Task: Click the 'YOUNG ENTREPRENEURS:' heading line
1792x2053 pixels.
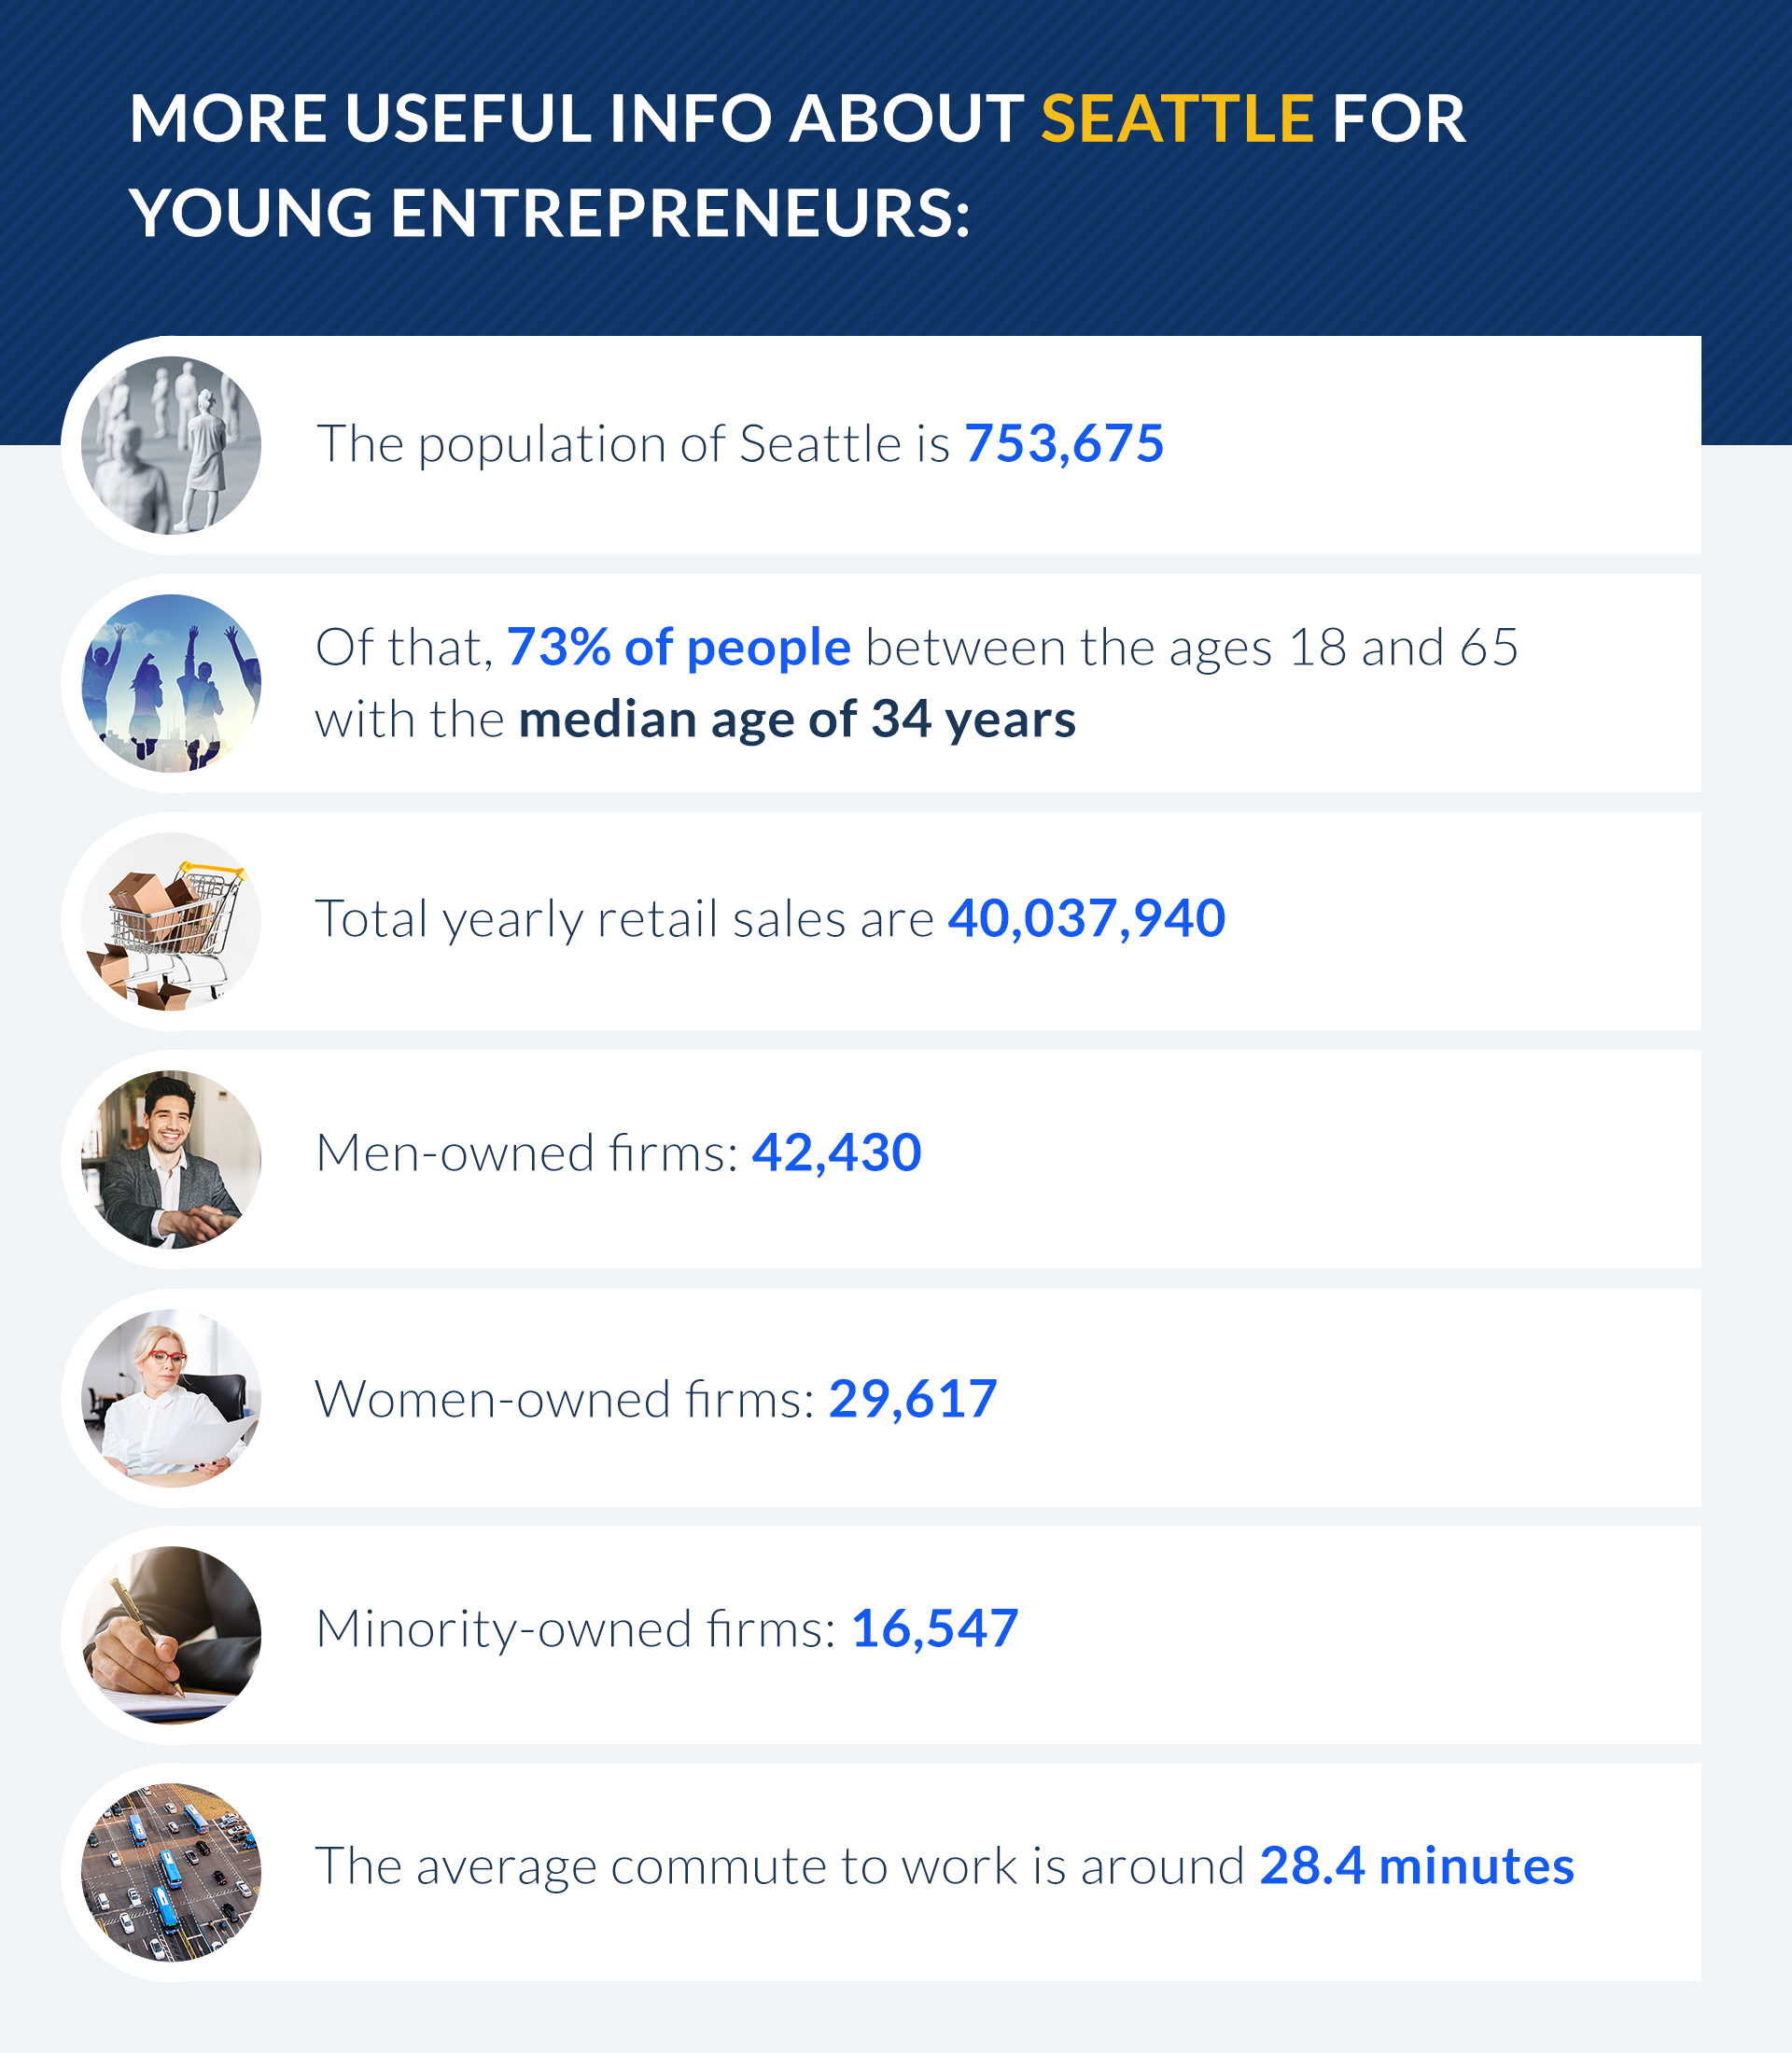Action: (x=550, y=214)
